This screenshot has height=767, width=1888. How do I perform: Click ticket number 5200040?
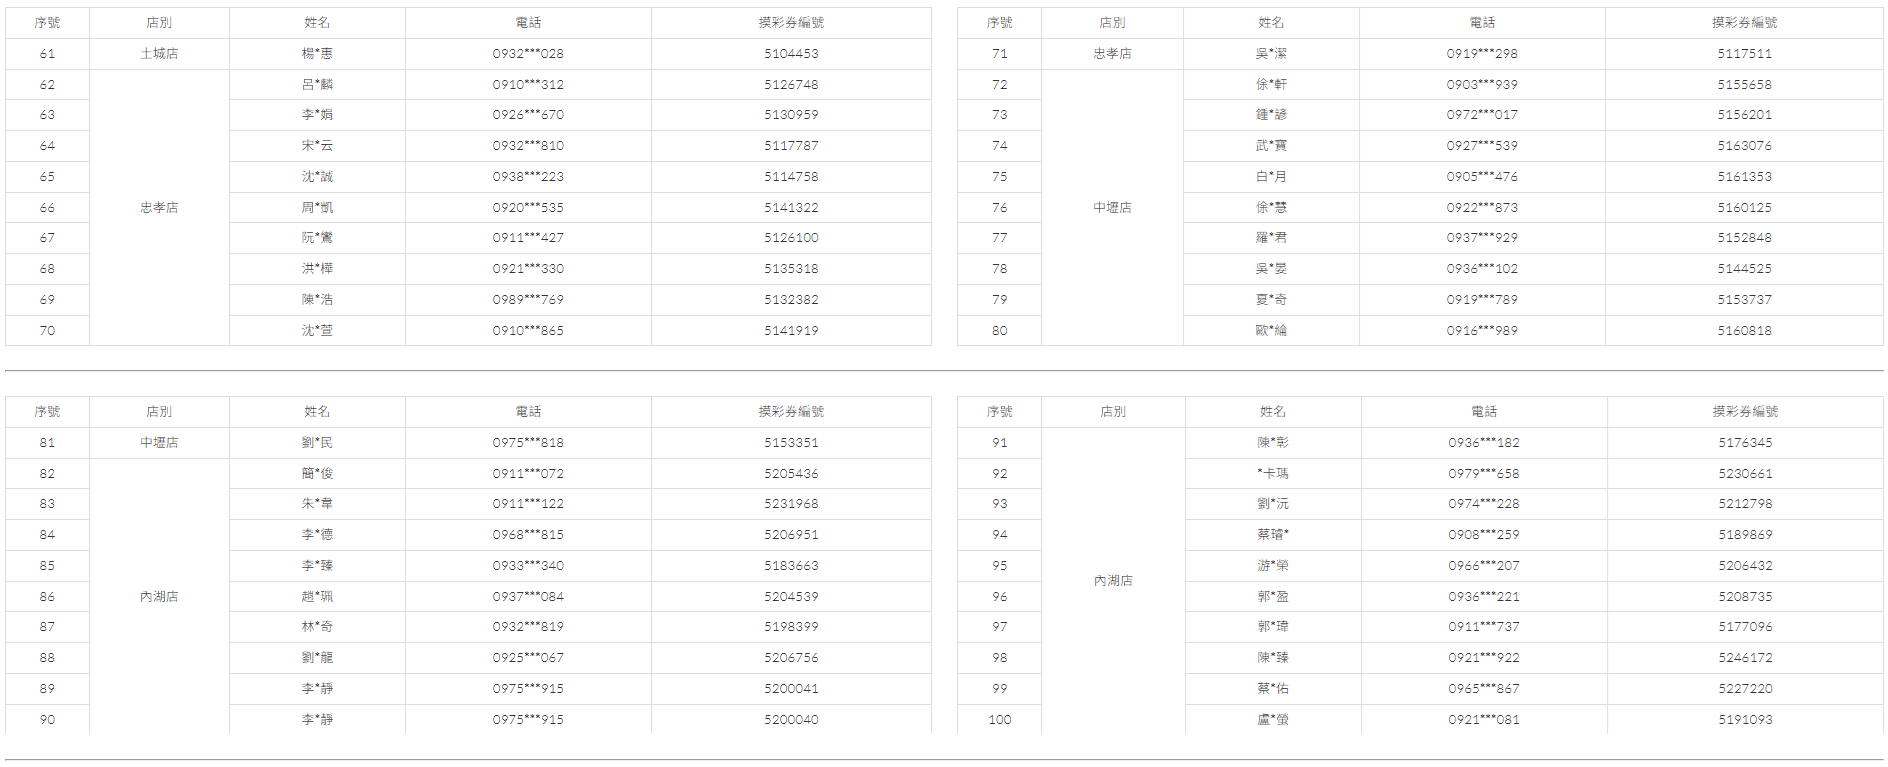pyautogui.click(x=791, y=720)
